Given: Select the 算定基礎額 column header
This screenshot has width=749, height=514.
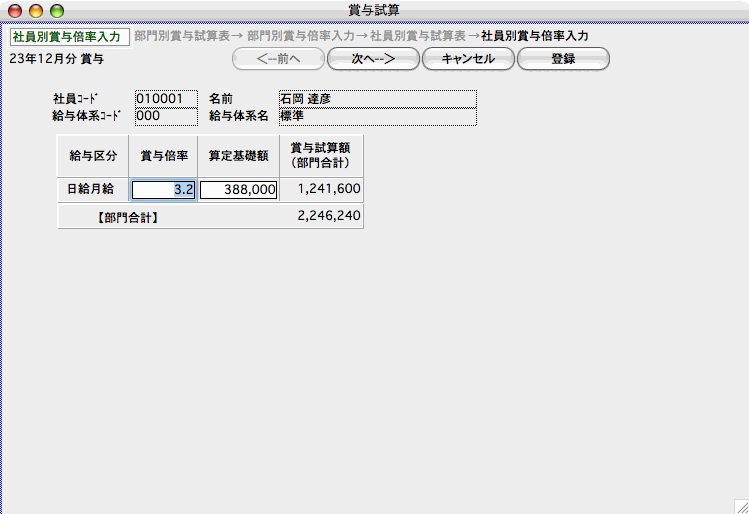Looking at the screenshot, I should (x=239, y=156).
